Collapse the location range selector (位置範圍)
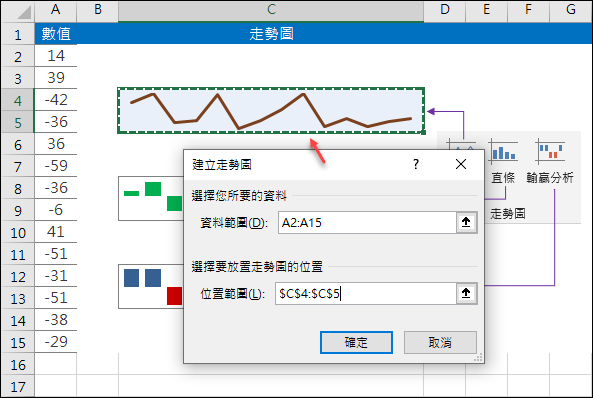Viewport: 593px width, 398px height. tap(466, 293)
